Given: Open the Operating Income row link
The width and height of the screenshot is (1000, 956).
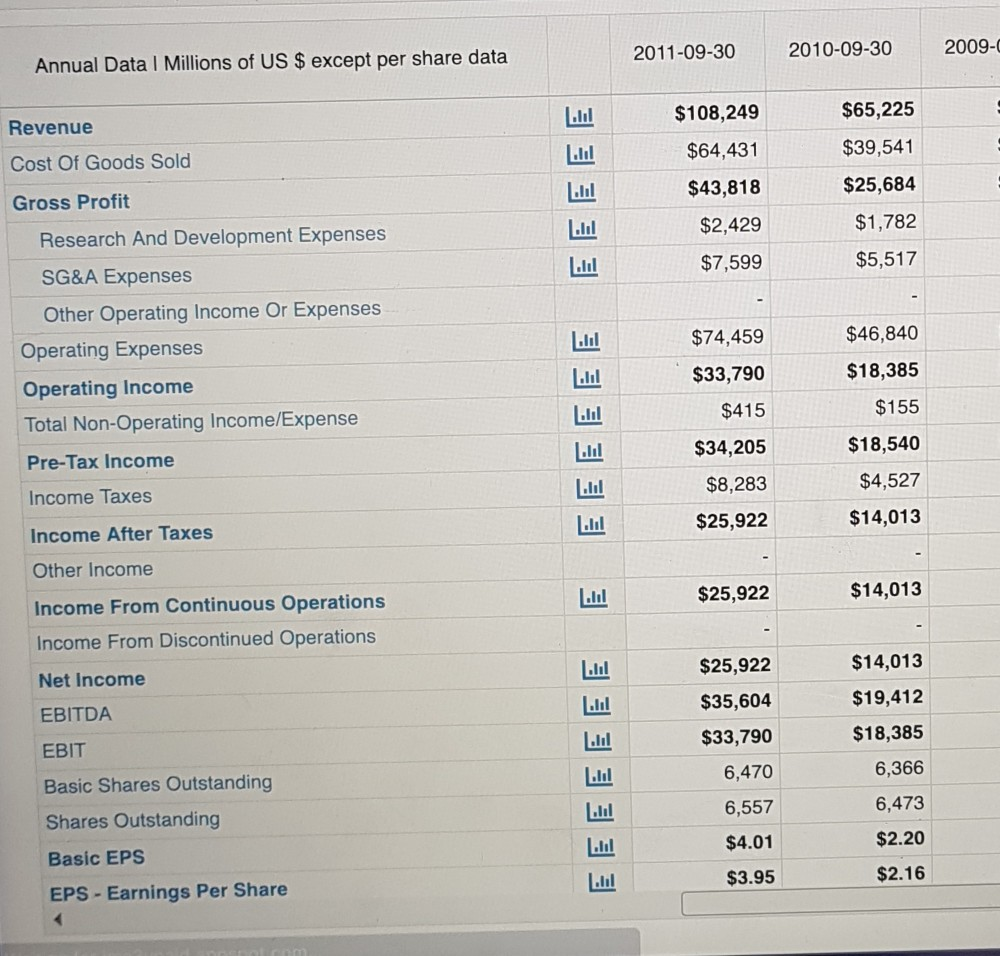Looking at the screenshot, I should [108, 388].
